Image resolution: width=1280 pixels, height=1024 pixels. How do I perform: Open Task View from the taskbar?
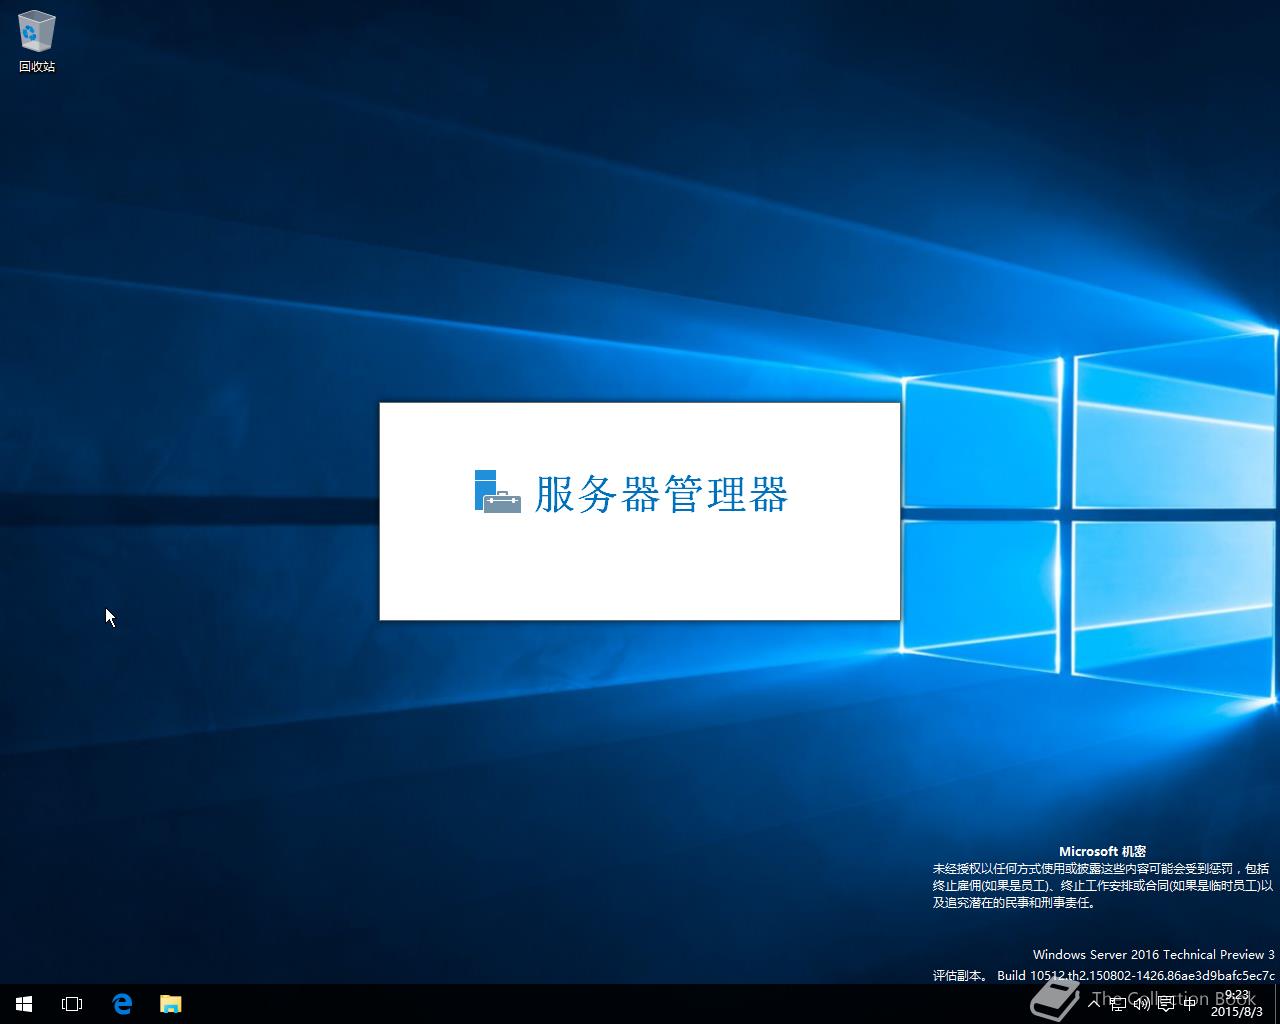tap(72, 1004)
